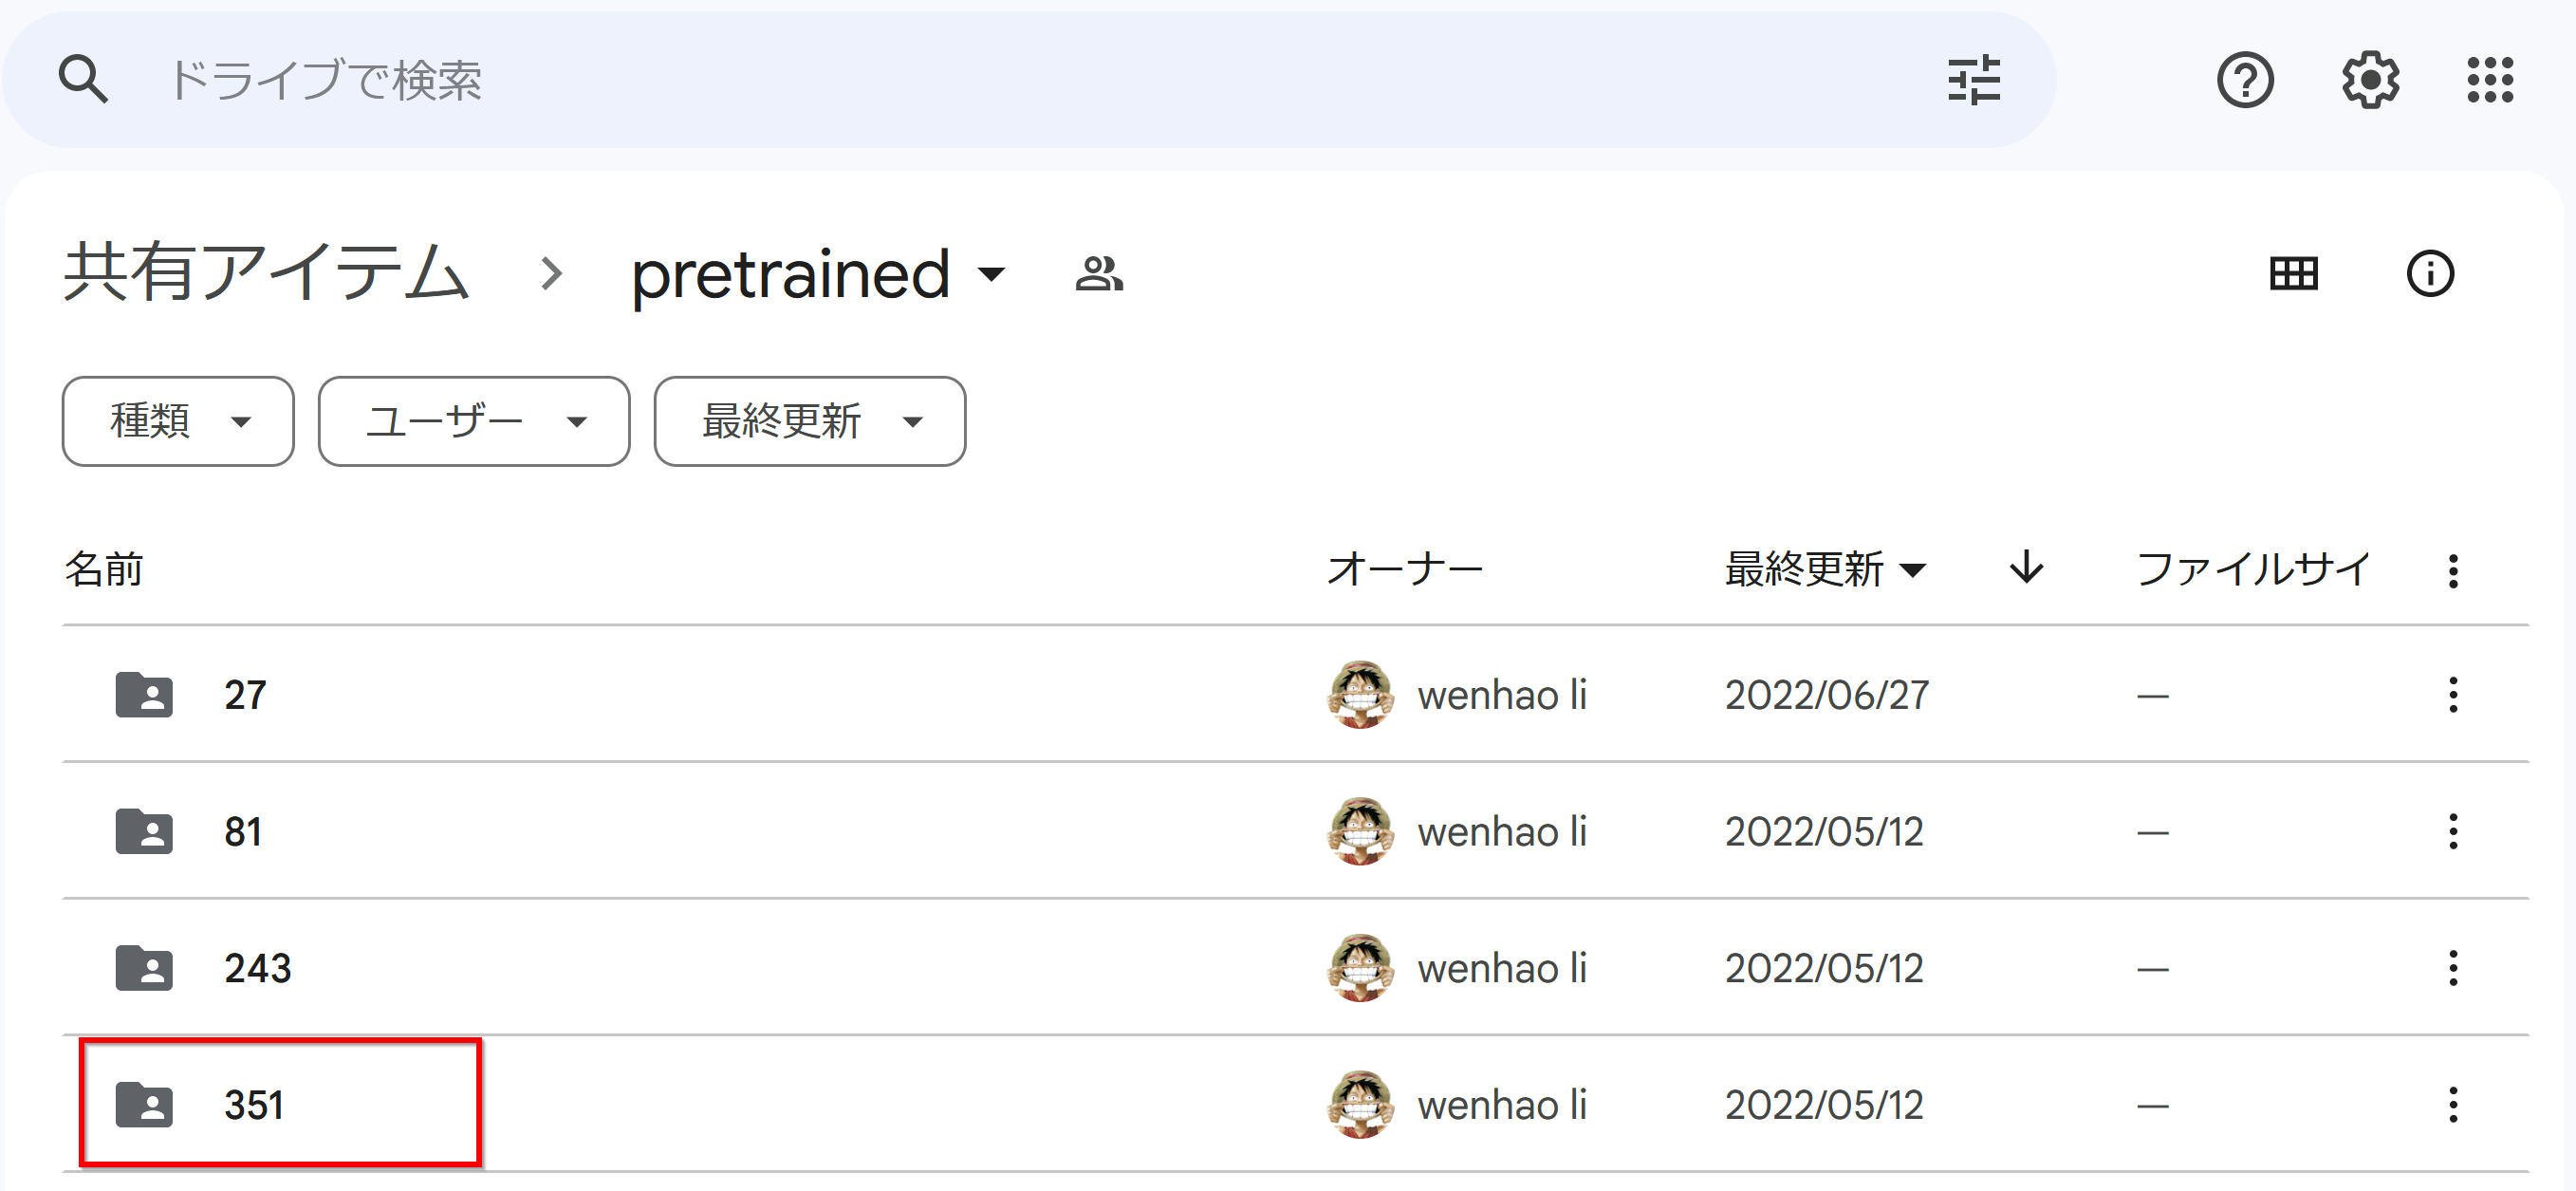Screen dimensions: 2576x1191
Task: Reverse sort direction arrow icon
Action: 2027,567
